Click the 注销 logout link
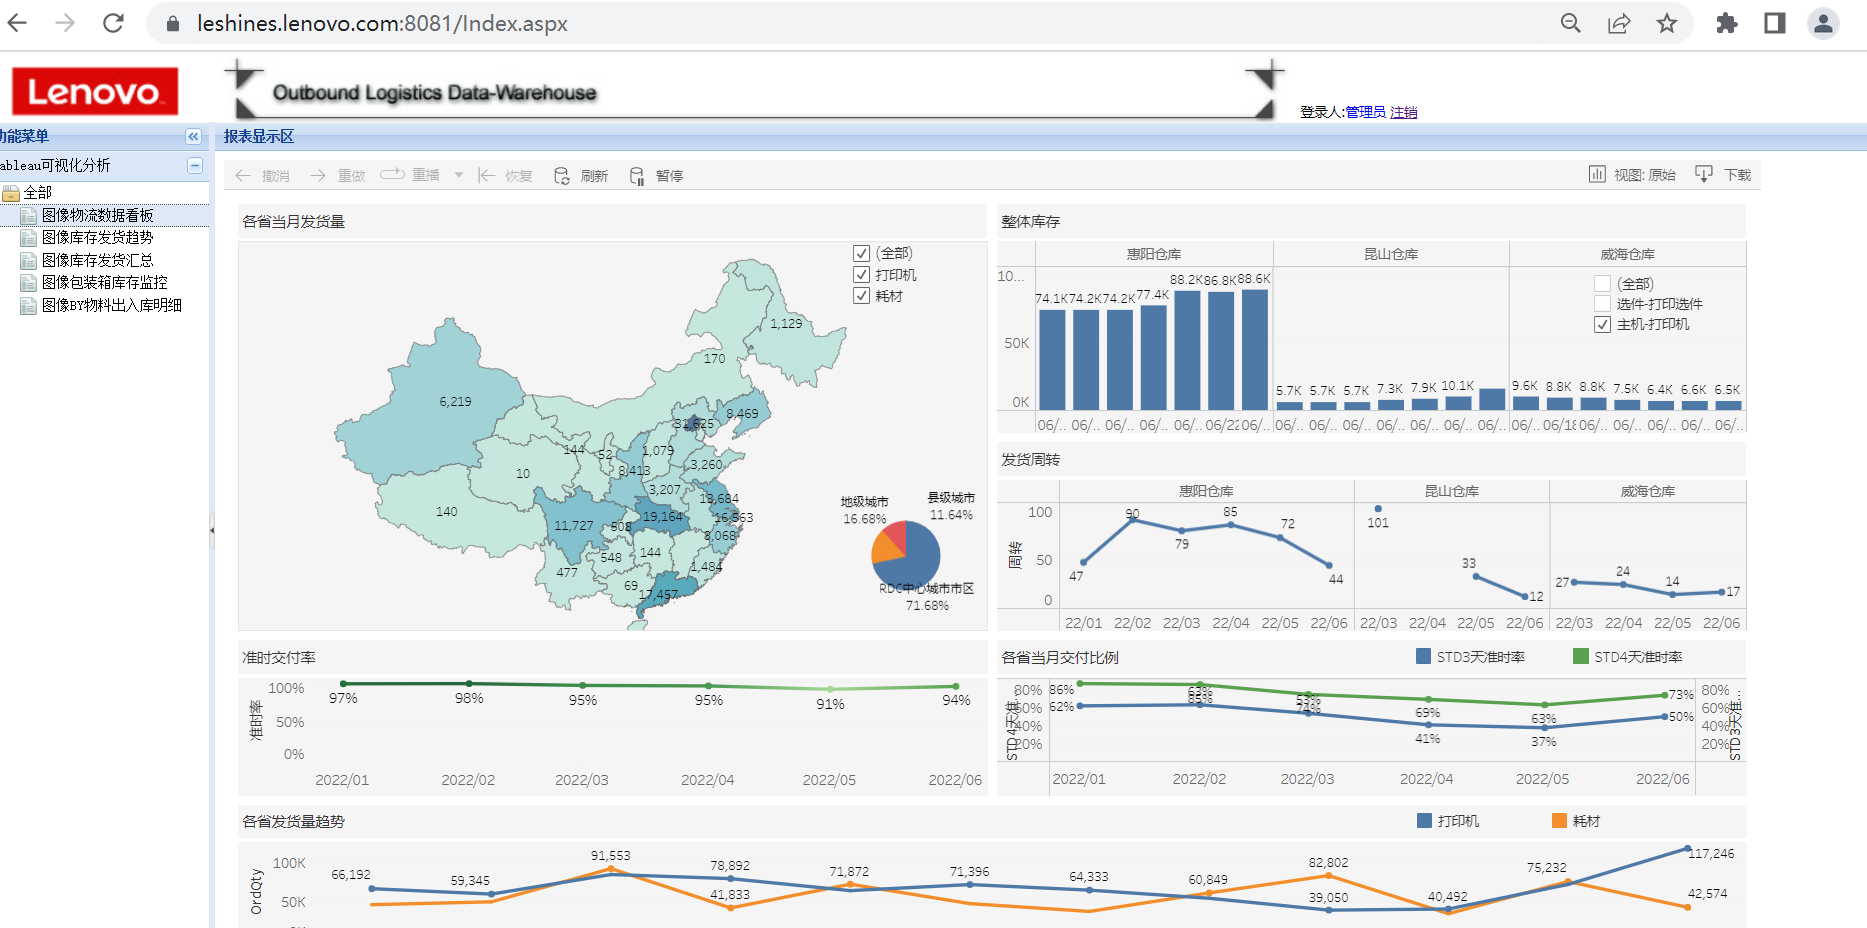 [1403, 112]
